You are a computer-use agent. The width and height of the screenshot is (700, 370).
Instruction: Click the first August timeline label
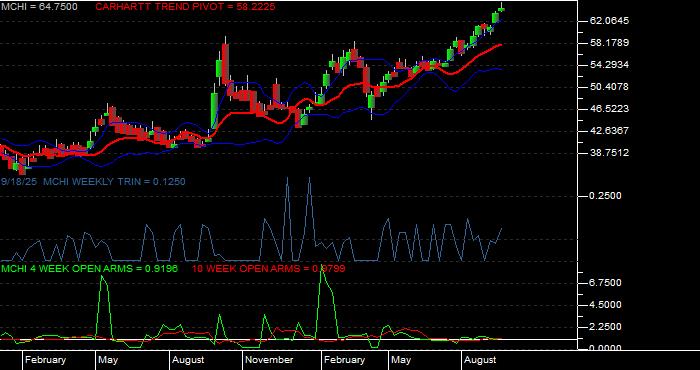pyautogui.click(x=188, y=360)
